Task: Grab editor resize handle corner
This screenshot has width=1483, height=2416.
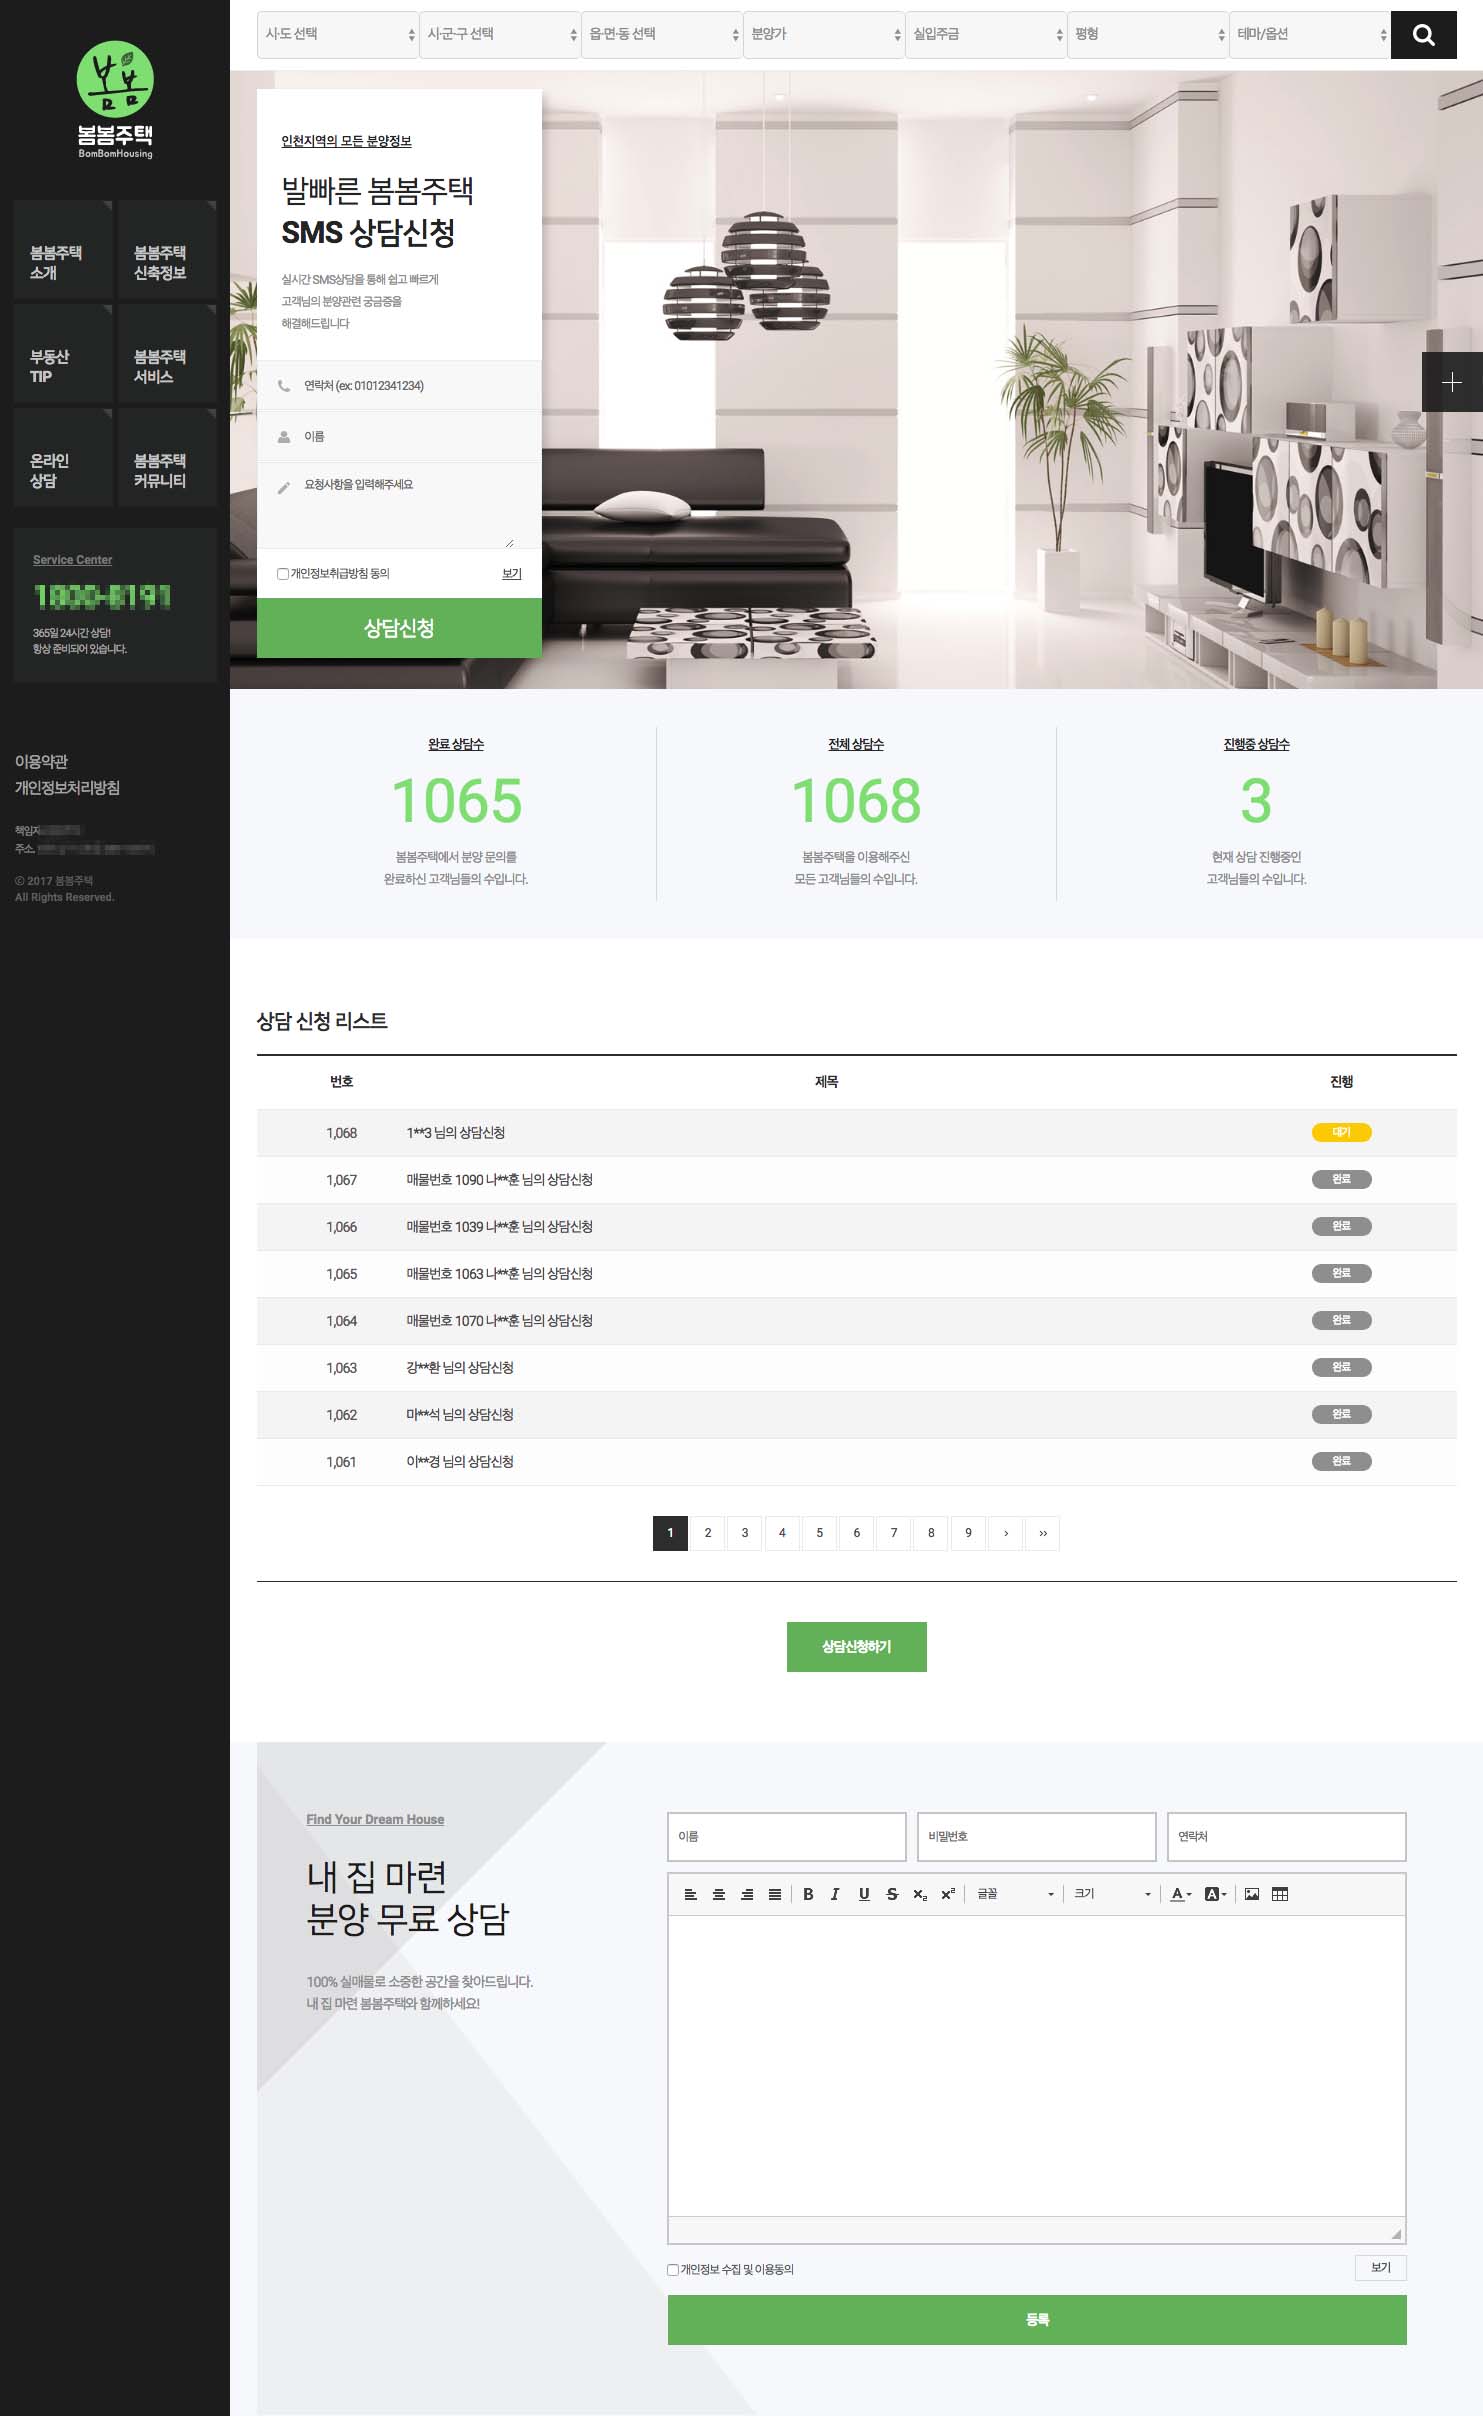Action: [1396, 2234]
